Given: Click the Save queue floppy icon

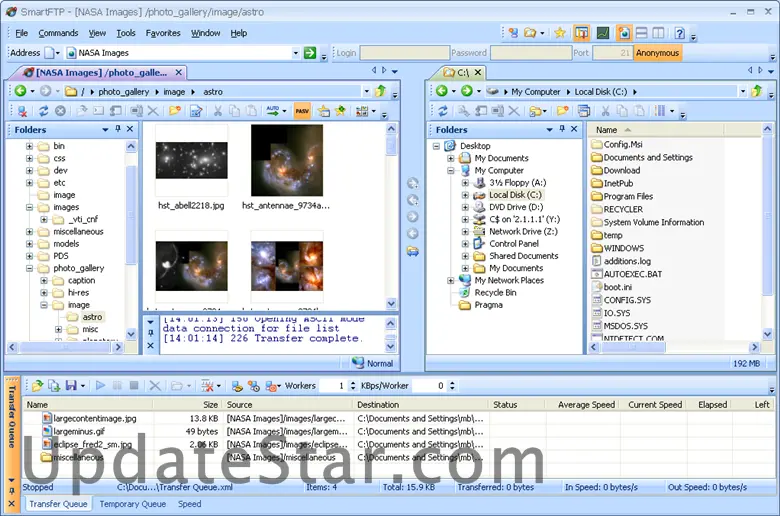Looking at the screenshot, I should 71,386.
